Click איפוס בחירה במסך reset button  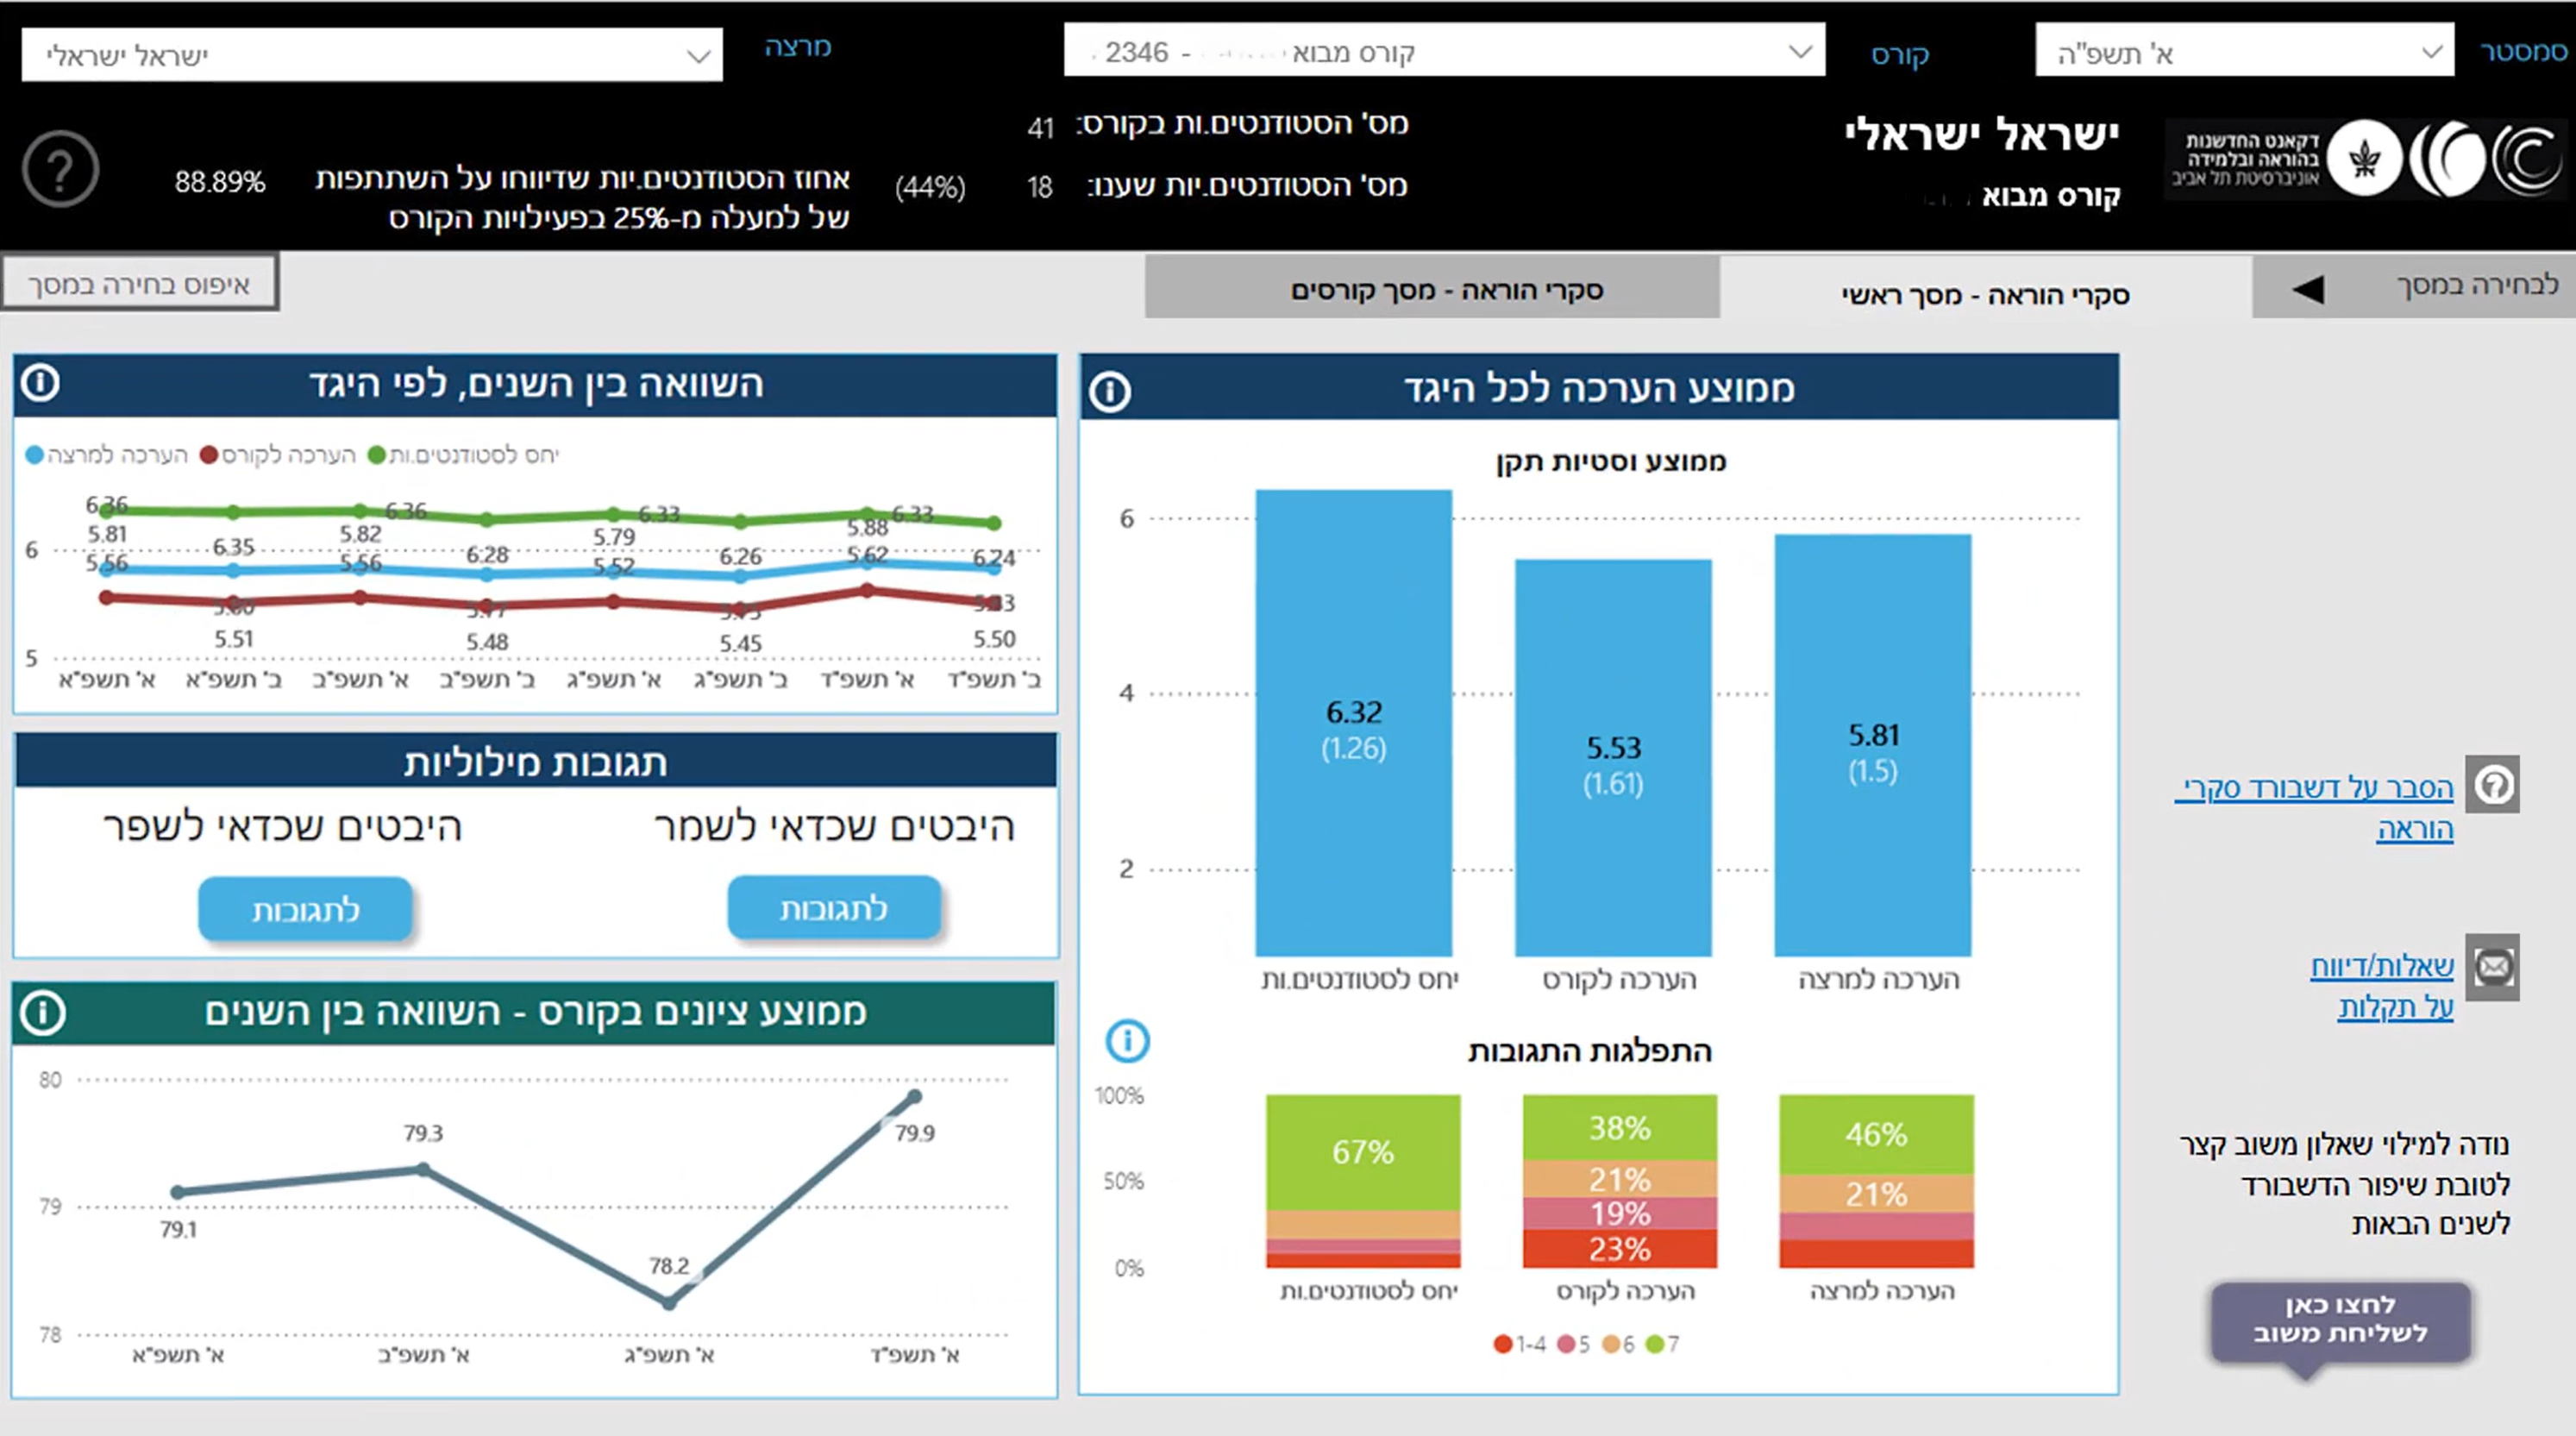point(139,284)
